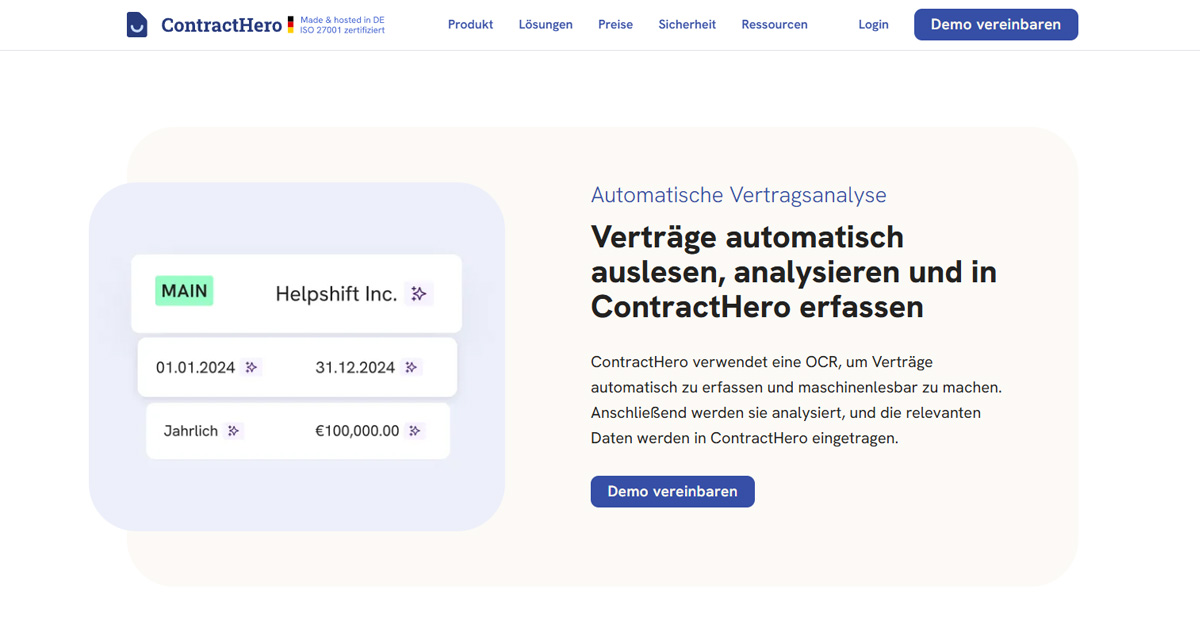Click the ContractHero logo icon

tap(137, 25)
